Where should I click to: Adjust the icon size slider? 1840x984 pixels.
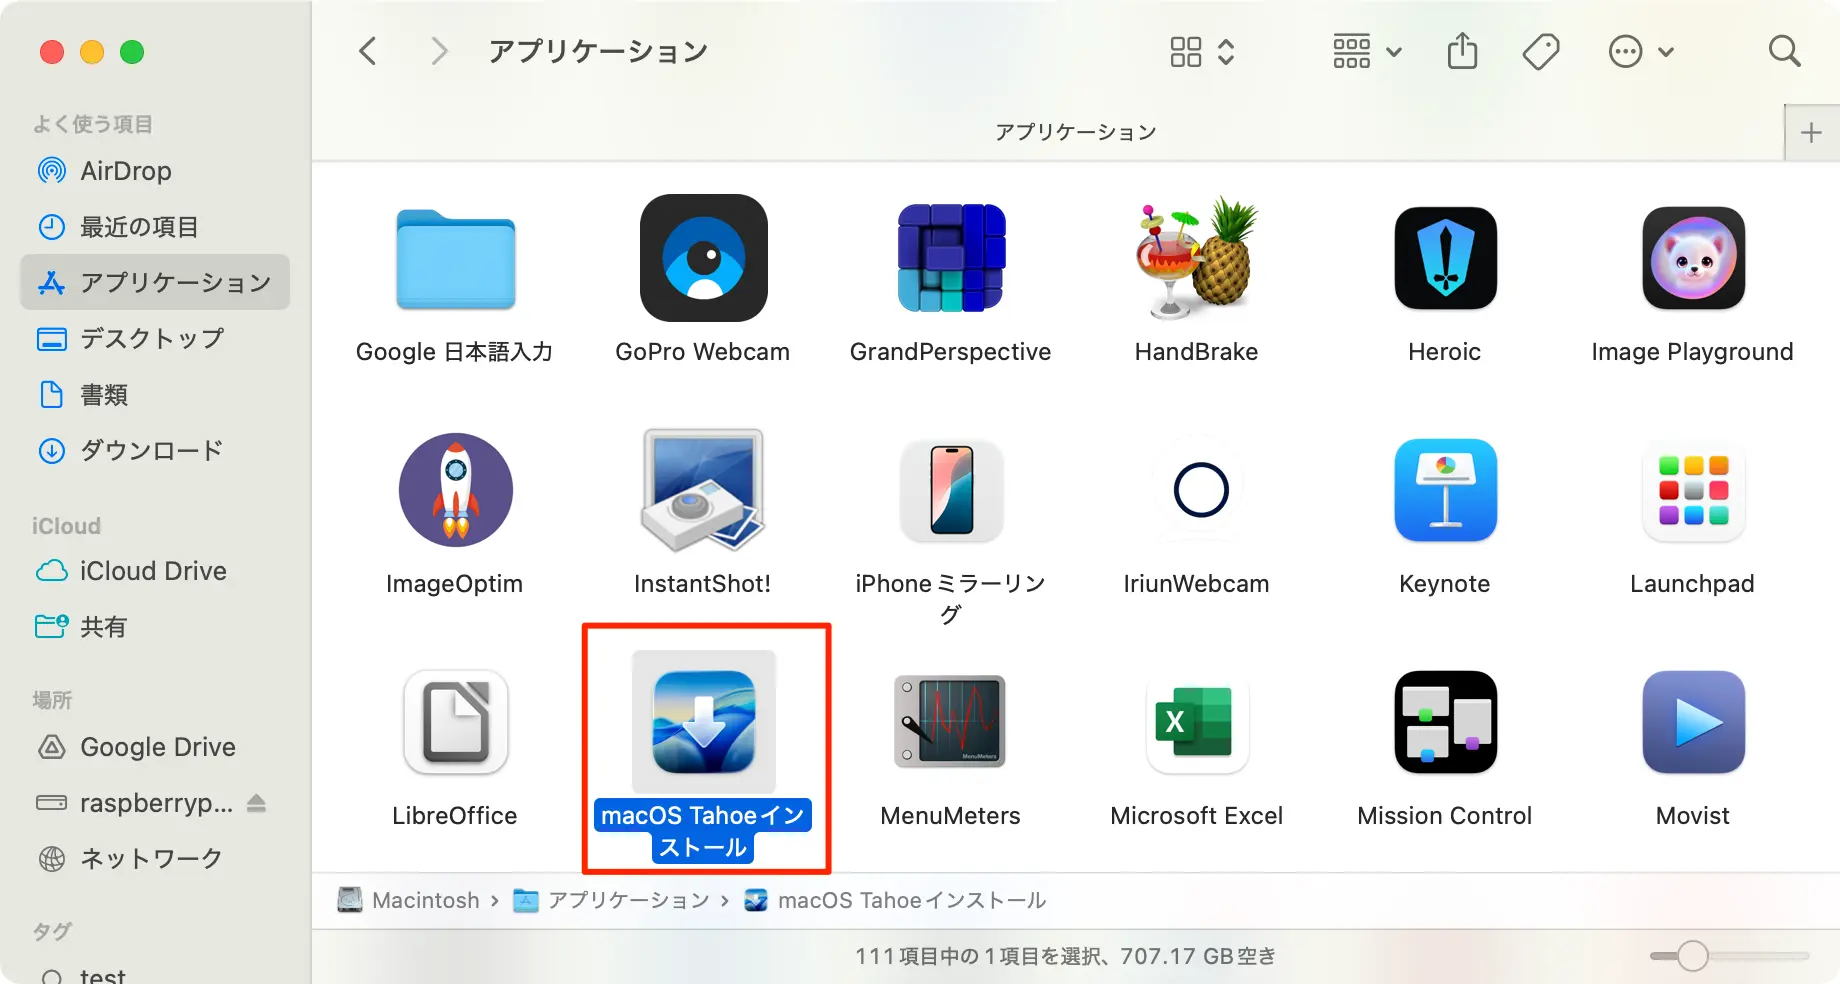tap(1692, 956)
